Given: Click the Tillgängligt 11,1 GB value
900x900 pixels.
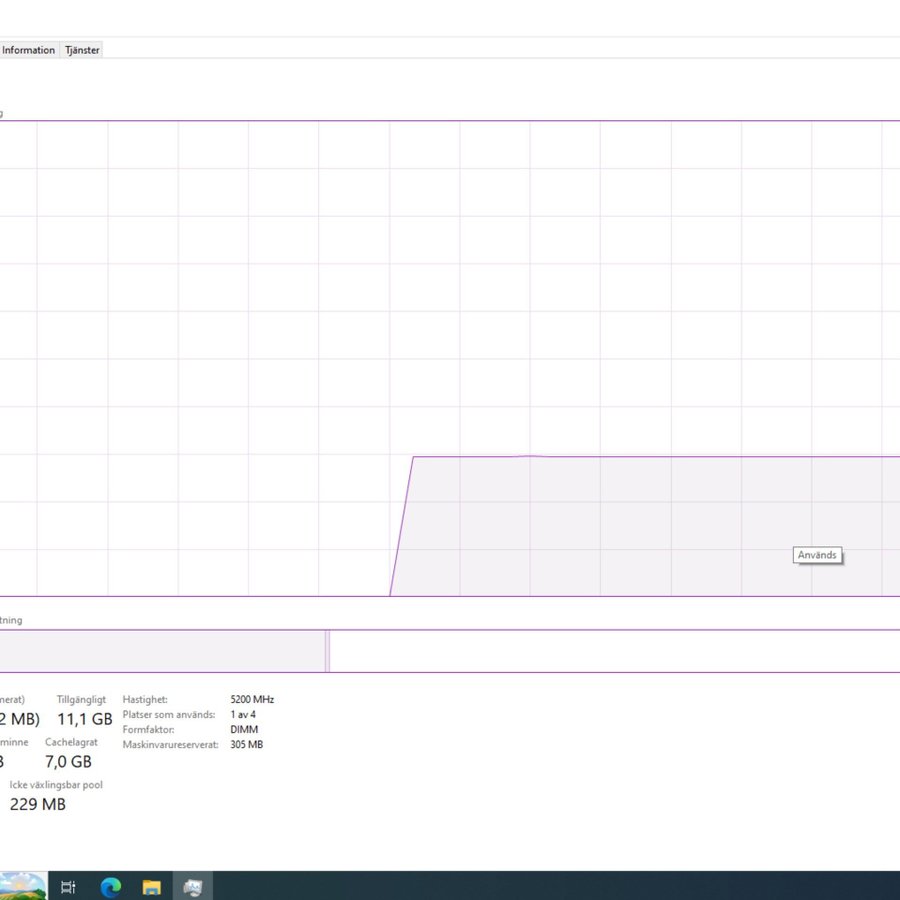Looking at the screenshot, I should click(84, 719).
